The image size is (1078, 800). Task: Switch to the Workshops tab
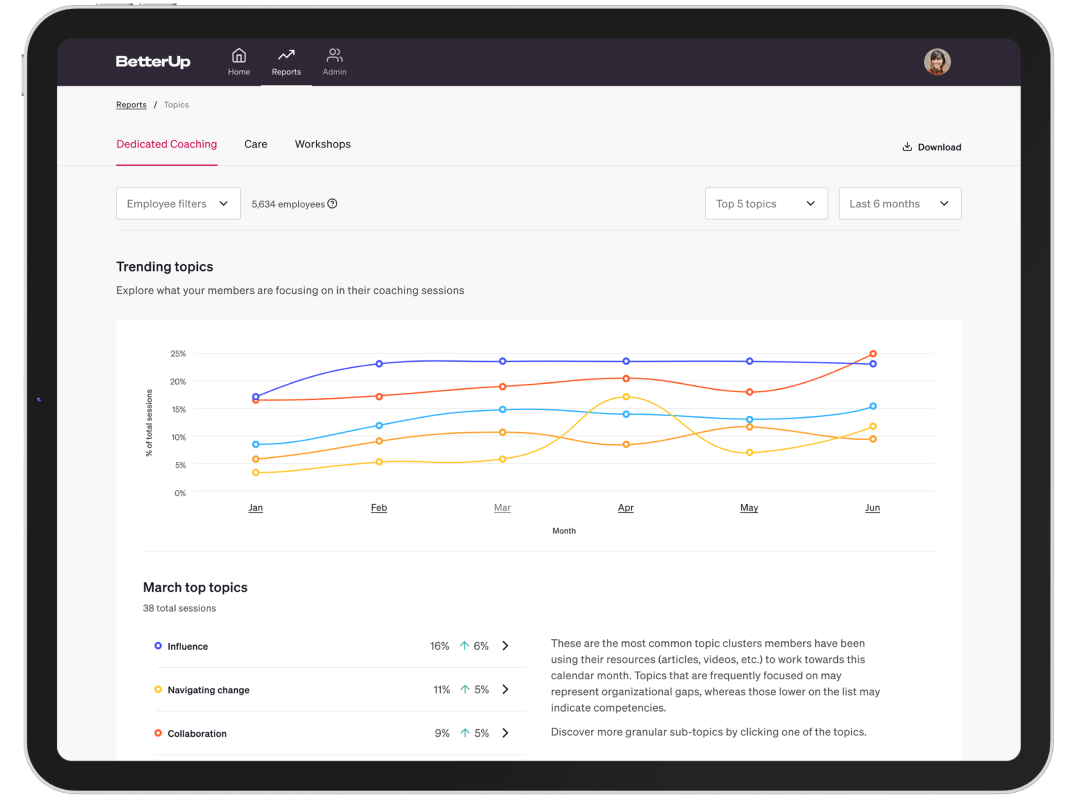pyautogui.click(x=322, y=144)
